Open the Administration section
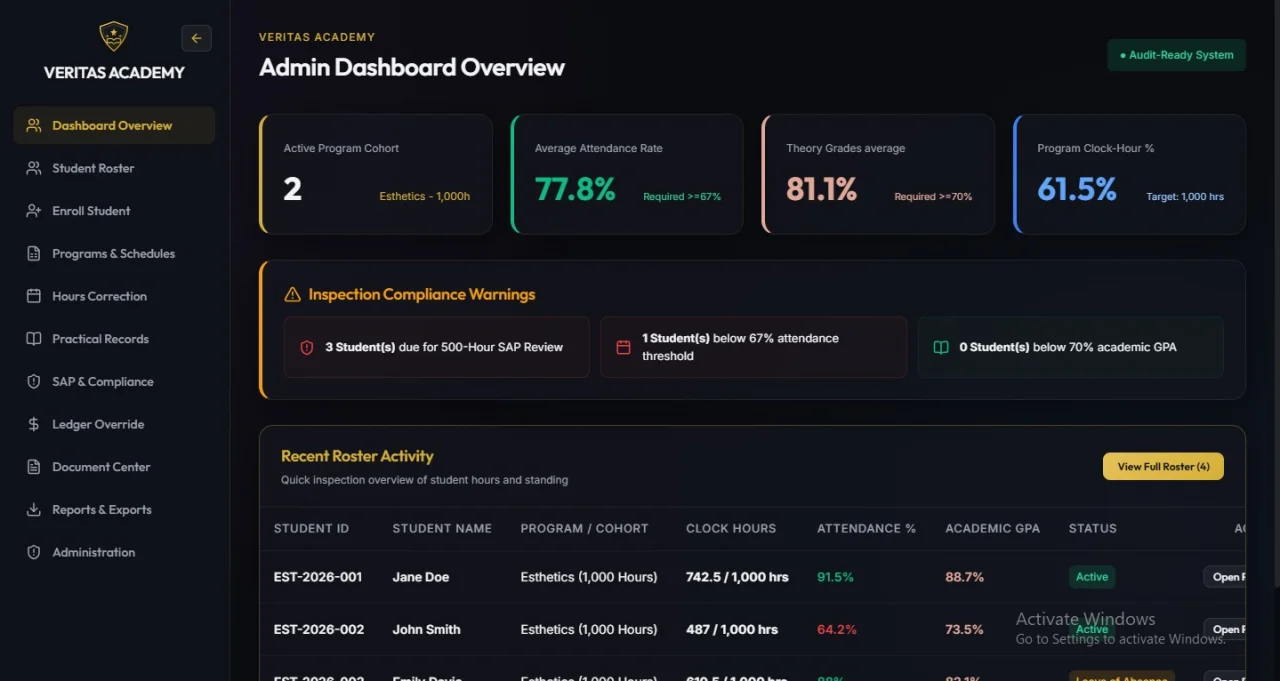Image resolution: width=1280 pixels, height=681 pixels. pyautogui.click(x=114, y=552)
